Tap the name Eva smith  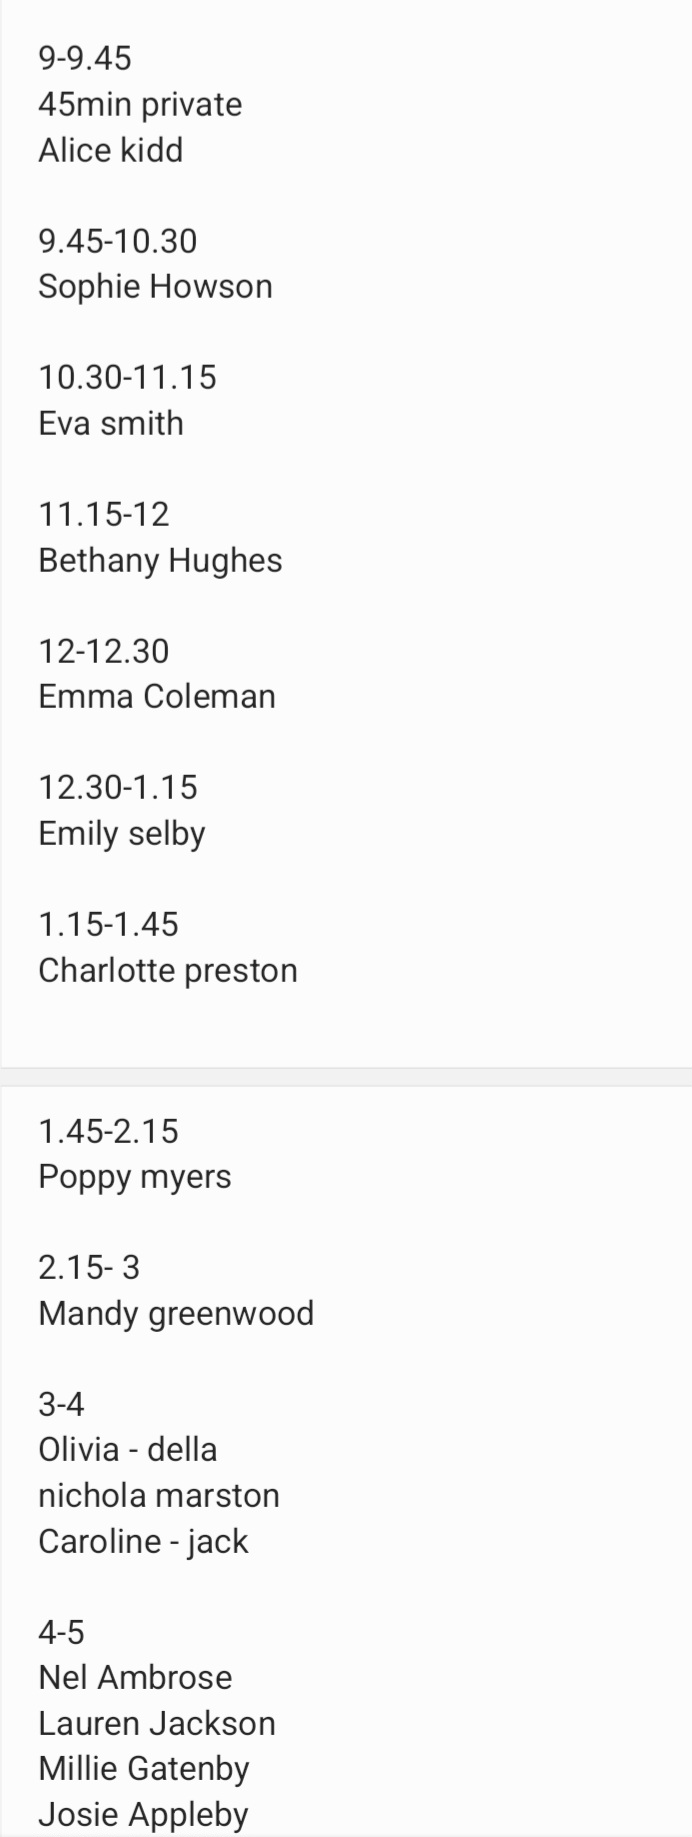point(111,423)
